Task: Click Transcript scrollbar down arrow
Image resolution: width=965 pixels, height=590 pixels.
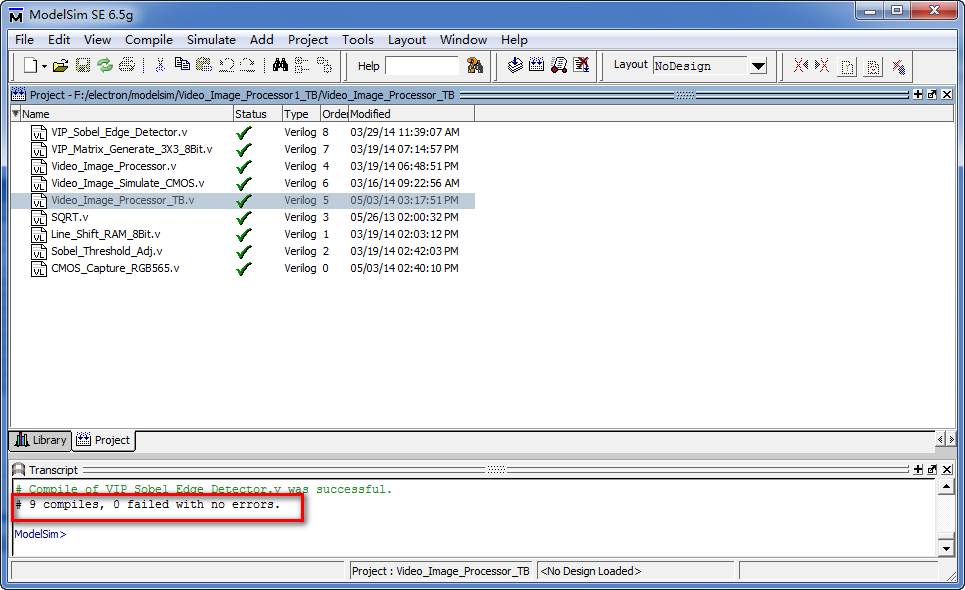Action: [x=946, y=547]
